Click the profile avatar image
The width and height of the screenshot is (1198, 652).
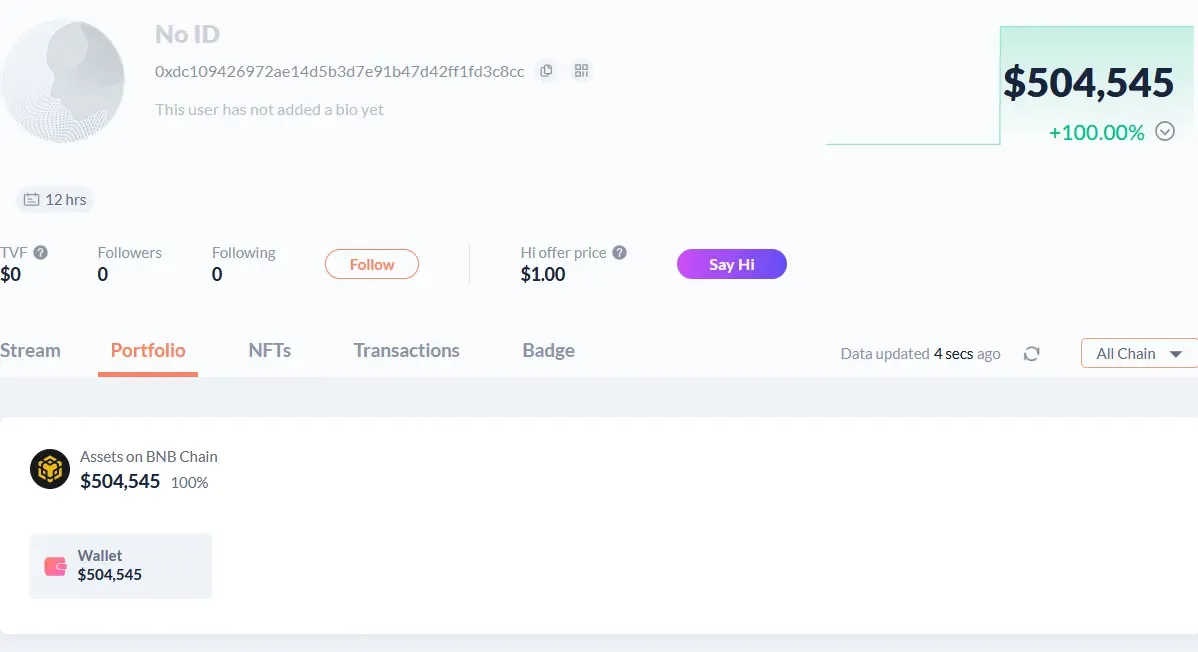[64, 80]
